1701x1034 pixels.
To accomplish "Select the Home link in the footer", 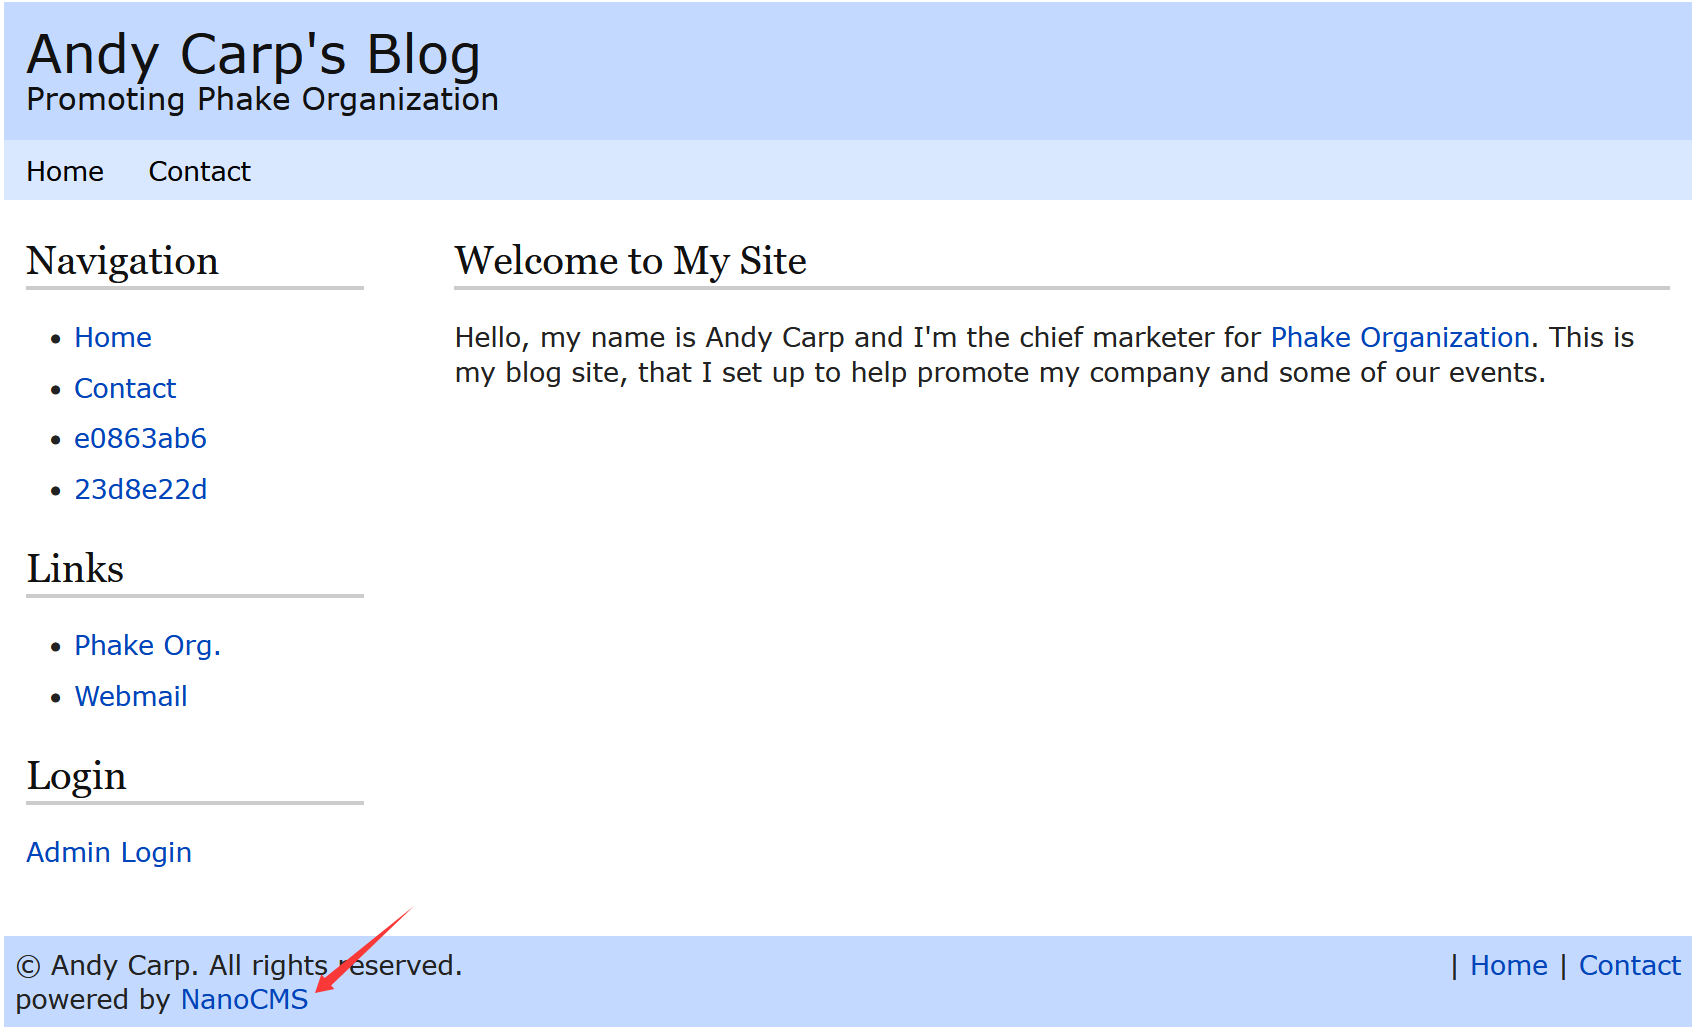I will point(1509,966).
